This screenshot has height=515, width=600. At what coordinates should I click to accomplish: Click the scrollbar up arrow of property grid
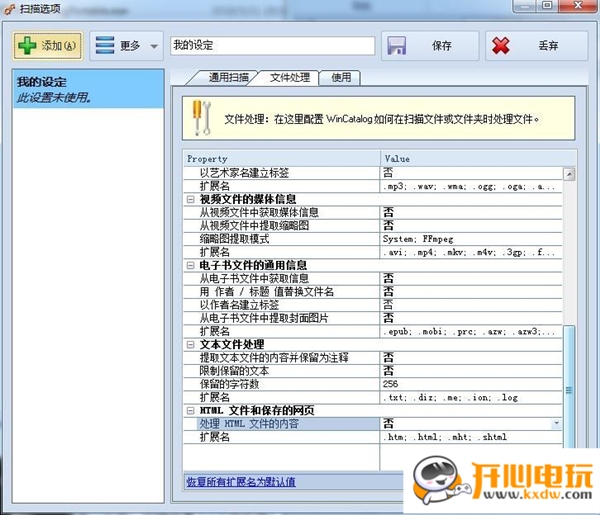pyautogui.click(x=569, y=174)
